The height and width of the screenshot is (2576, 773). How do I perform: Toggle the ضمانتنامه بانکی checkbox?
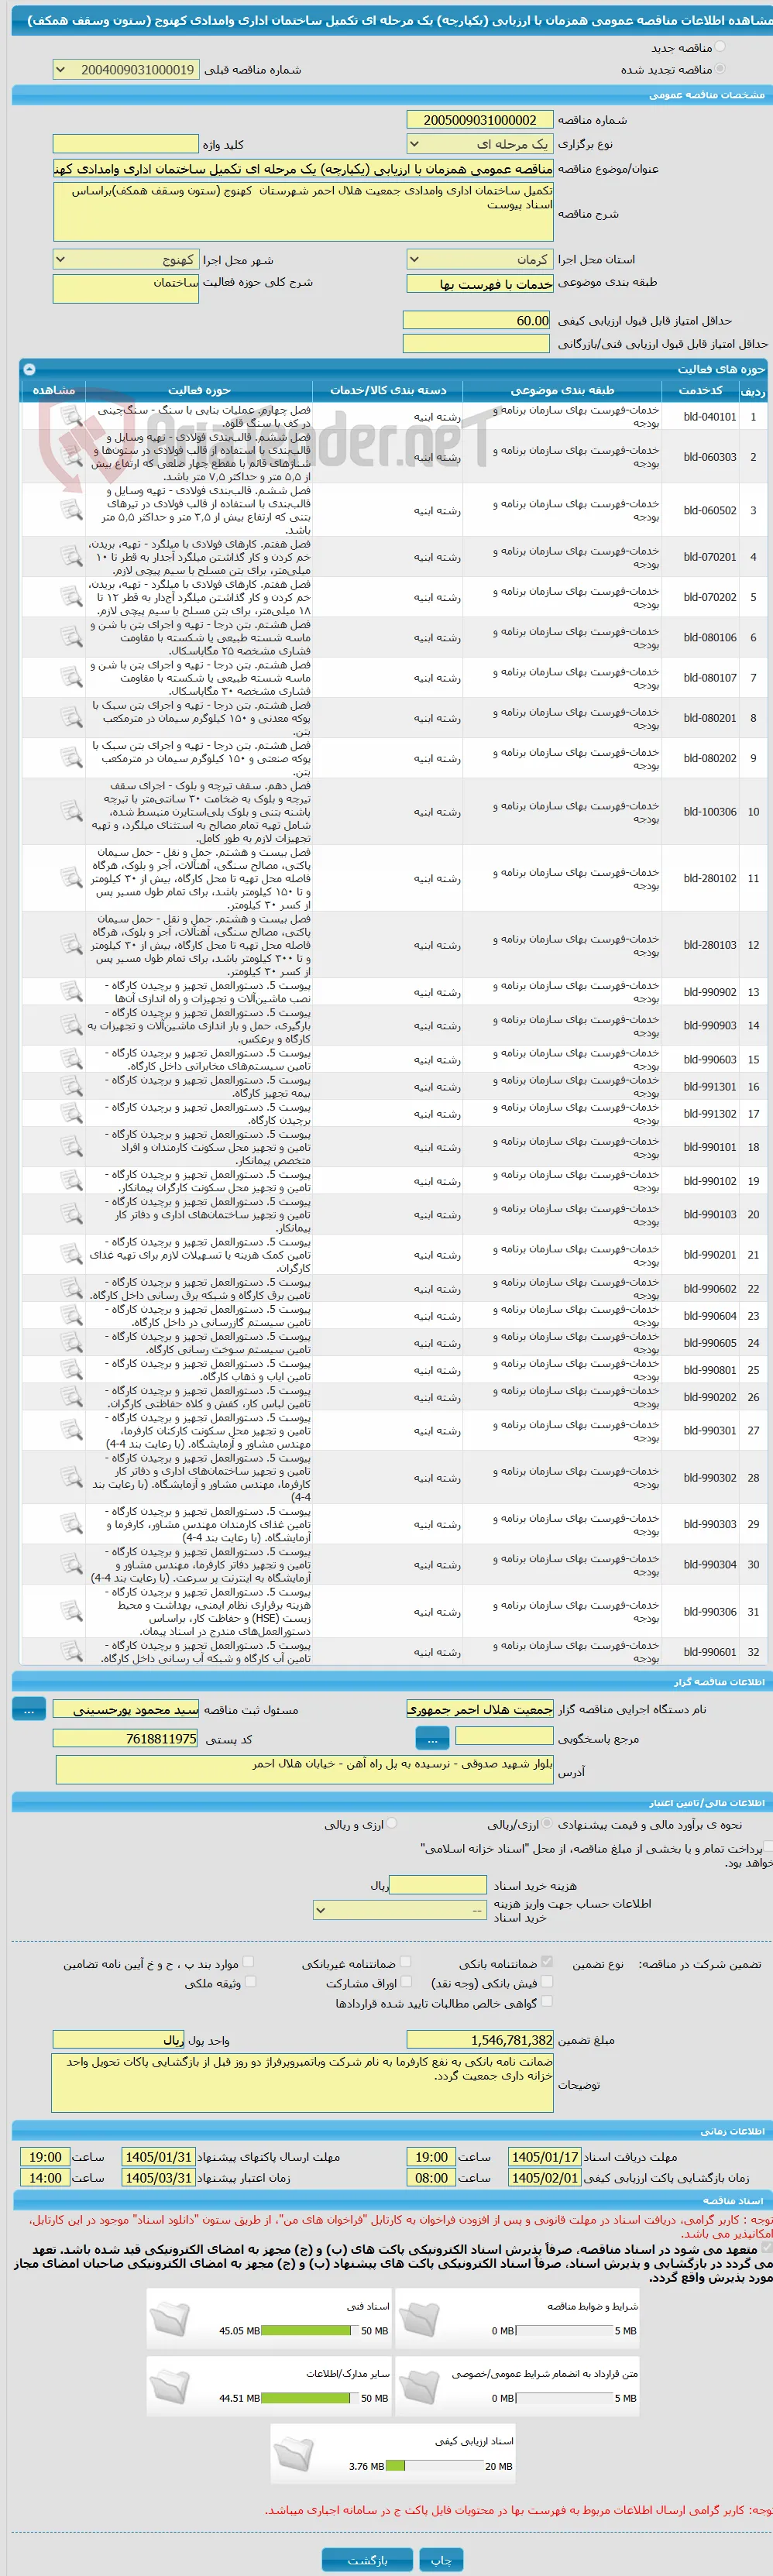point(547,1962)
